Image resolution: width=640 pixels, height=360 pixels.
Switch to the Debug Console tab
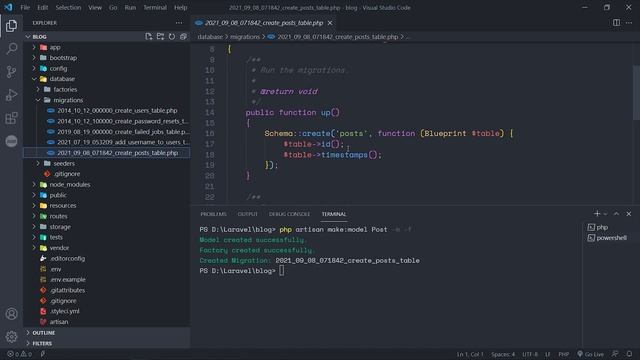289,214
